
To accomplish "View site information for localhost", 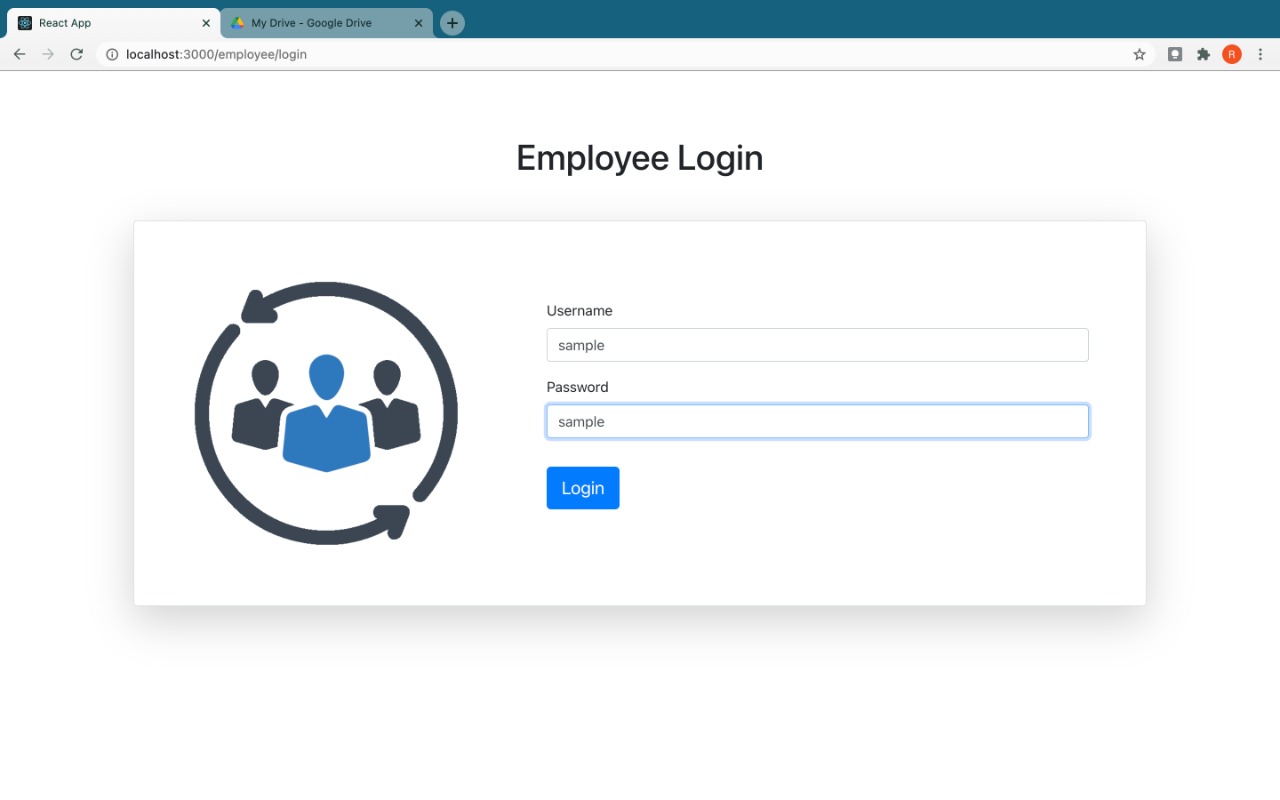I will [x=112, y=54].
